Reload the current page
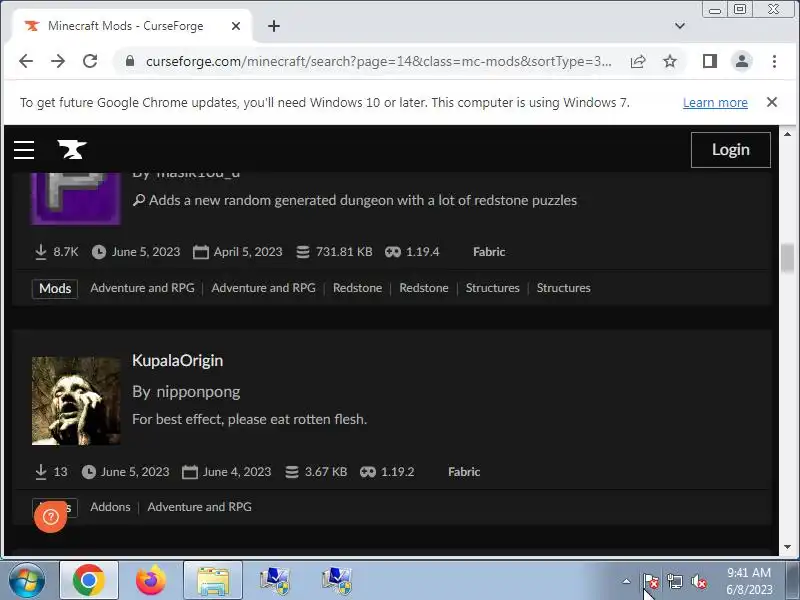Viewport: 800px width, 600px height. tap(90, 62)
